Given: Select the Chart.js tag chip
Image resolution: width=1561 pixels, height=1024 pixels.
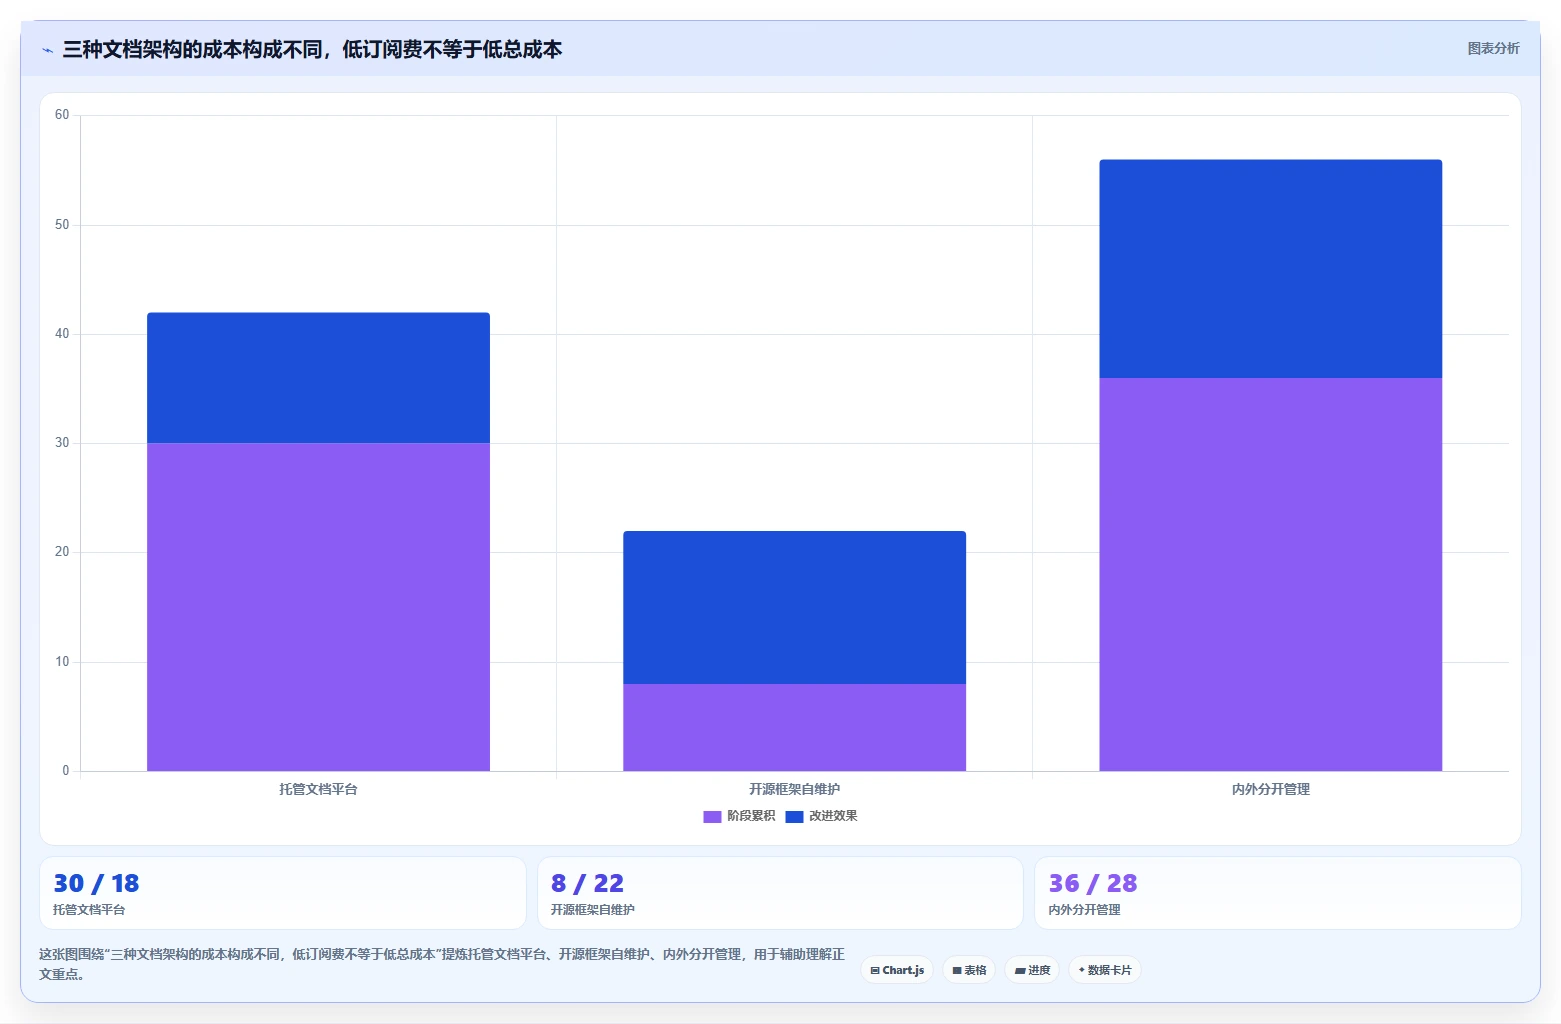Looking at the screenshot, I should point(897,970).
